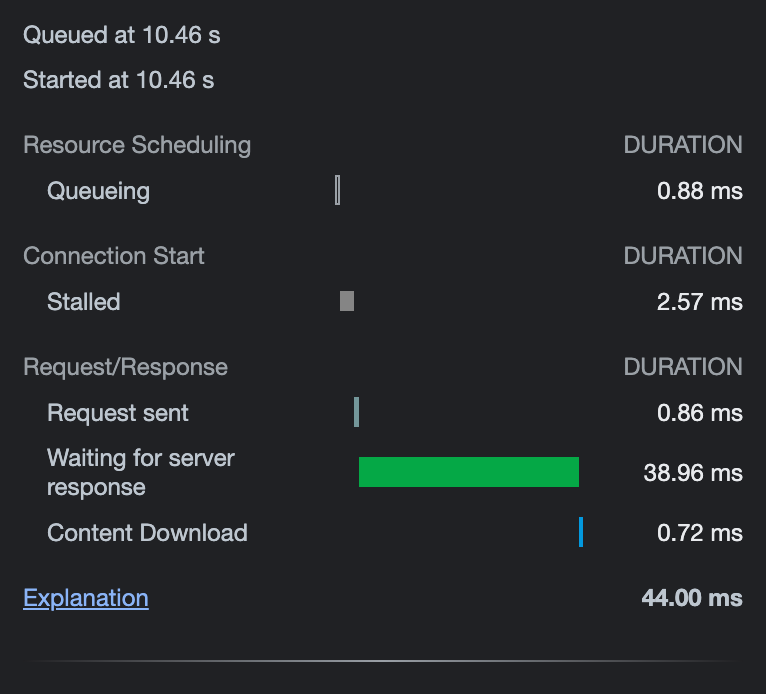Click the Queueing row label

(x=98, y=191)
